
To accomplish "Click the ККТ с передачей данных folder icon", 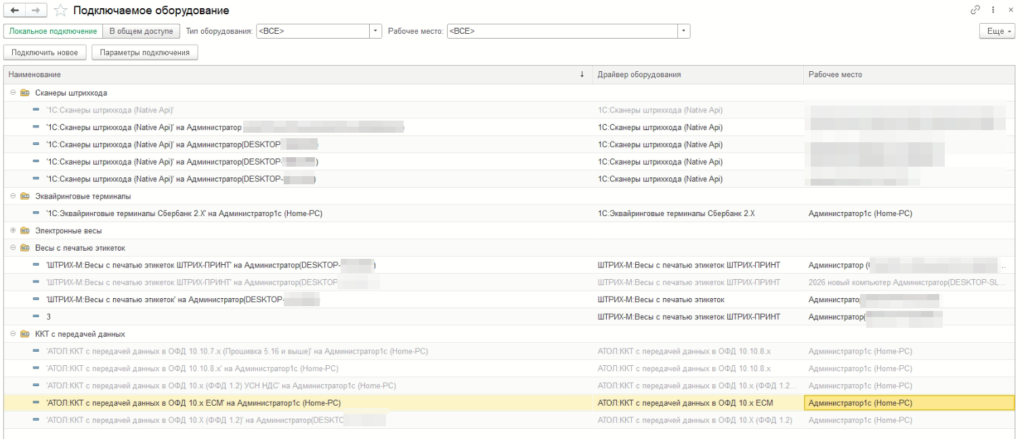I will pos(24,334).
